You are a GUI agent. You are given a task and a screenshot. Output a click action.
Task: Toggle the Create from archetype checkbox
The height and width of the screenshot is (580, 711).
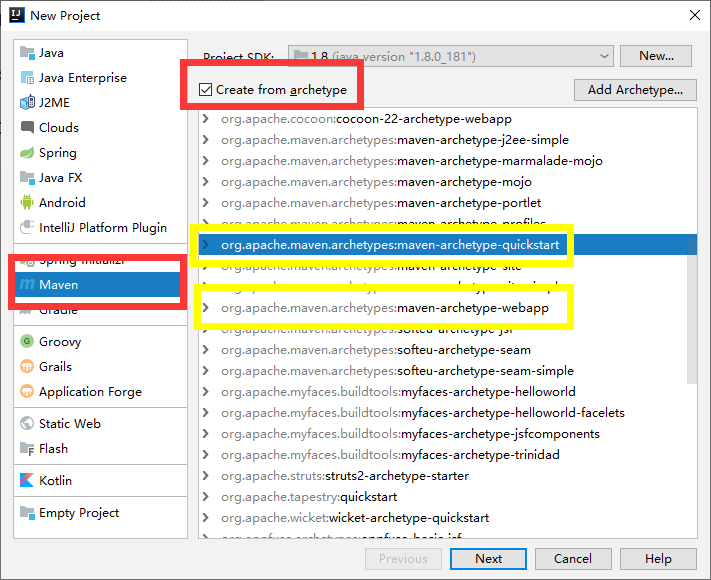click(x=205, y=89)
